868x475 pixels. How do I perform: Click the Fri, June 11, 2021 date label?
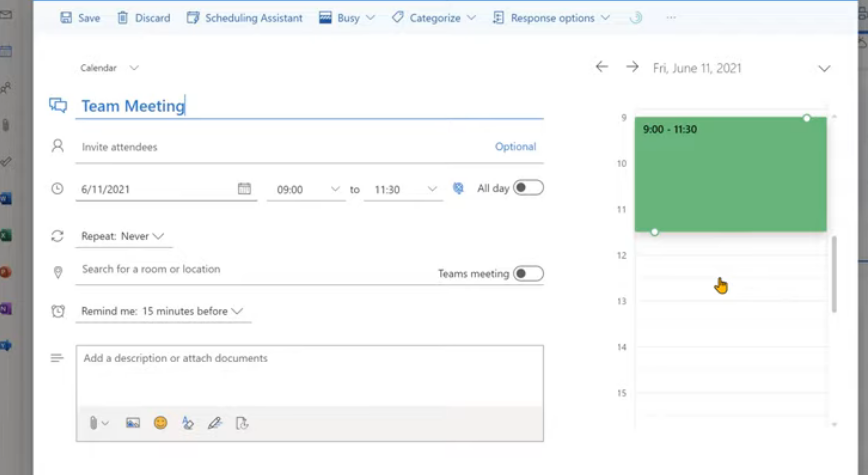coord(697,68)
